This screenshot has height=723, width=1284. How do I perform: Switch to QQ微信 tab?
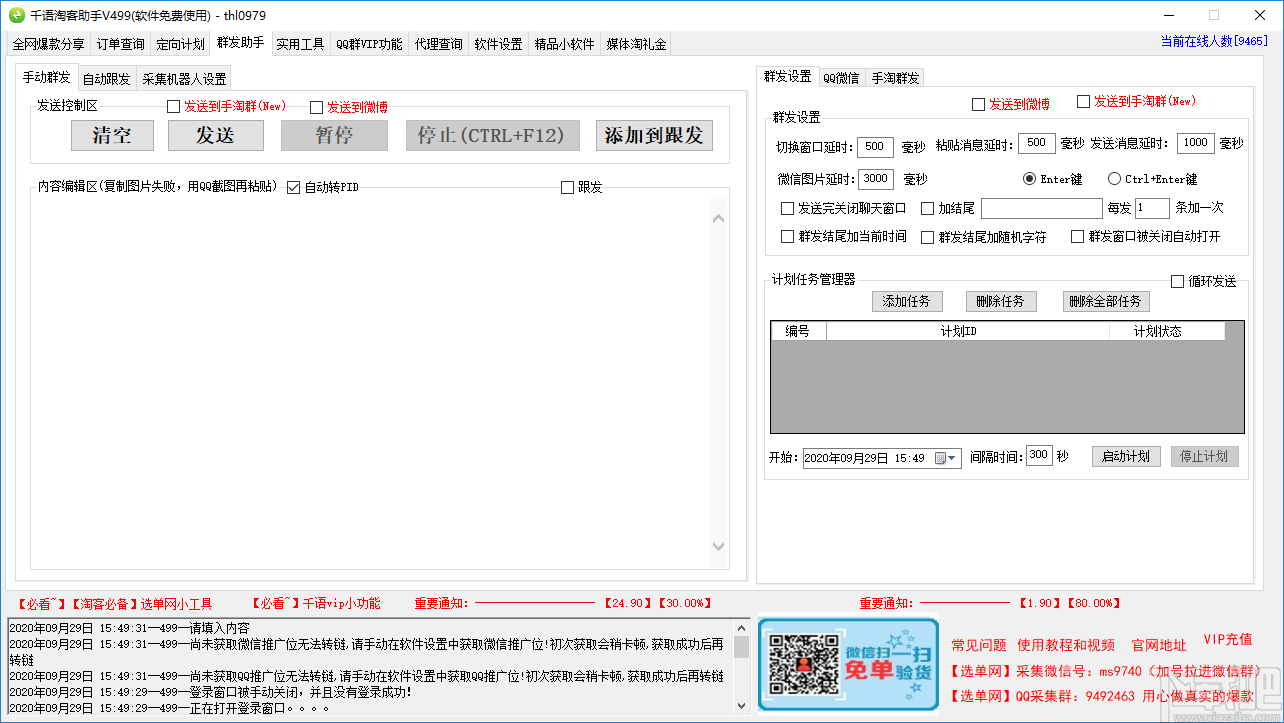click(841, 78)
